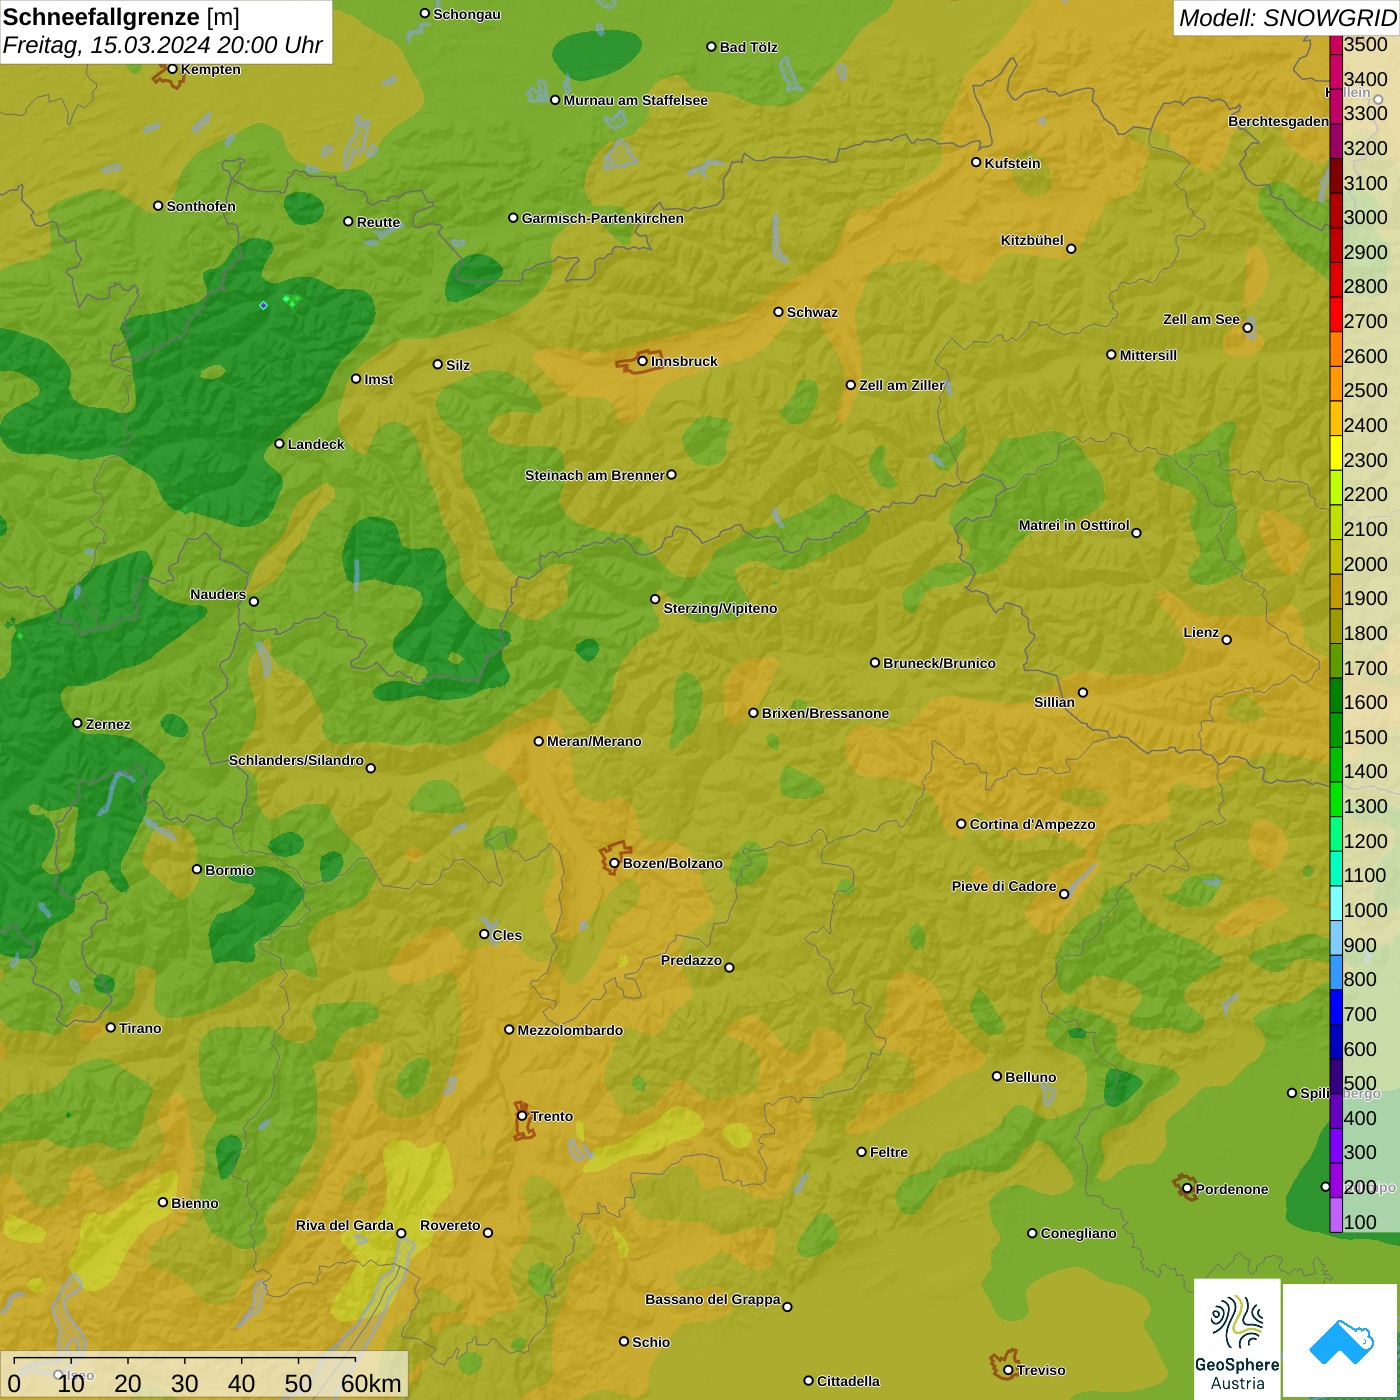Viewport: 1400px width, 1400px height.
Task: Click the 1000 m cyan legend swatch
Action: coord(1336,903)
